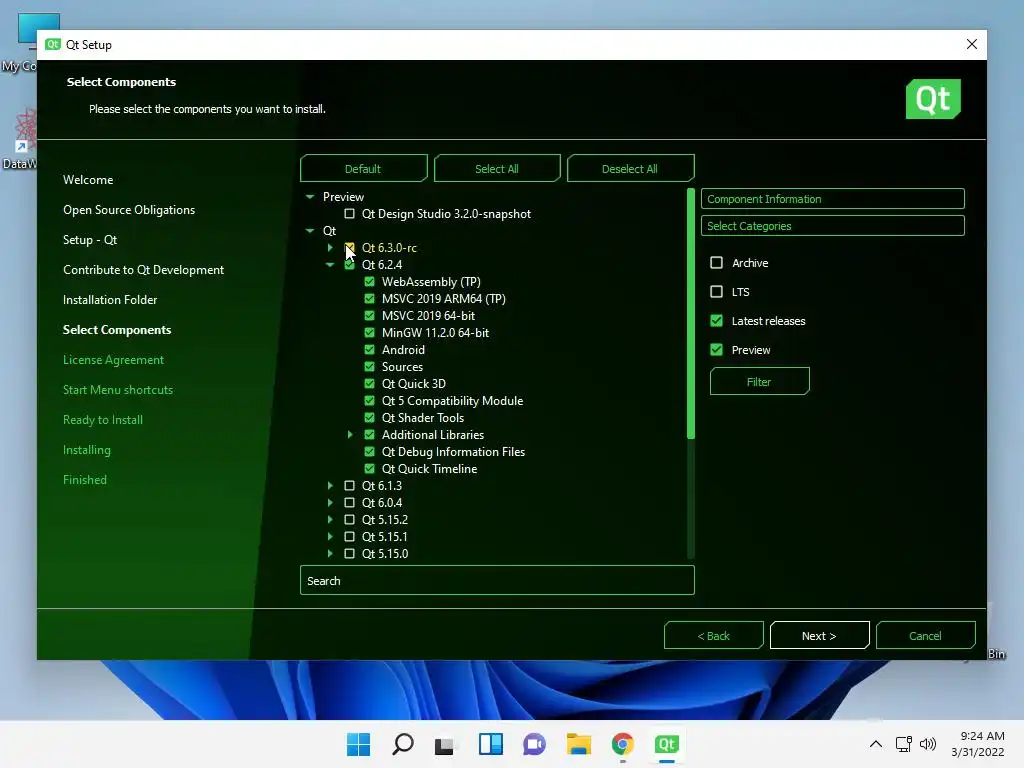Image resolution: width=1024 pixels, height=768 pixels.
Task: Expand the Qt 5.15.0 node
Action: tap(330, 553)
